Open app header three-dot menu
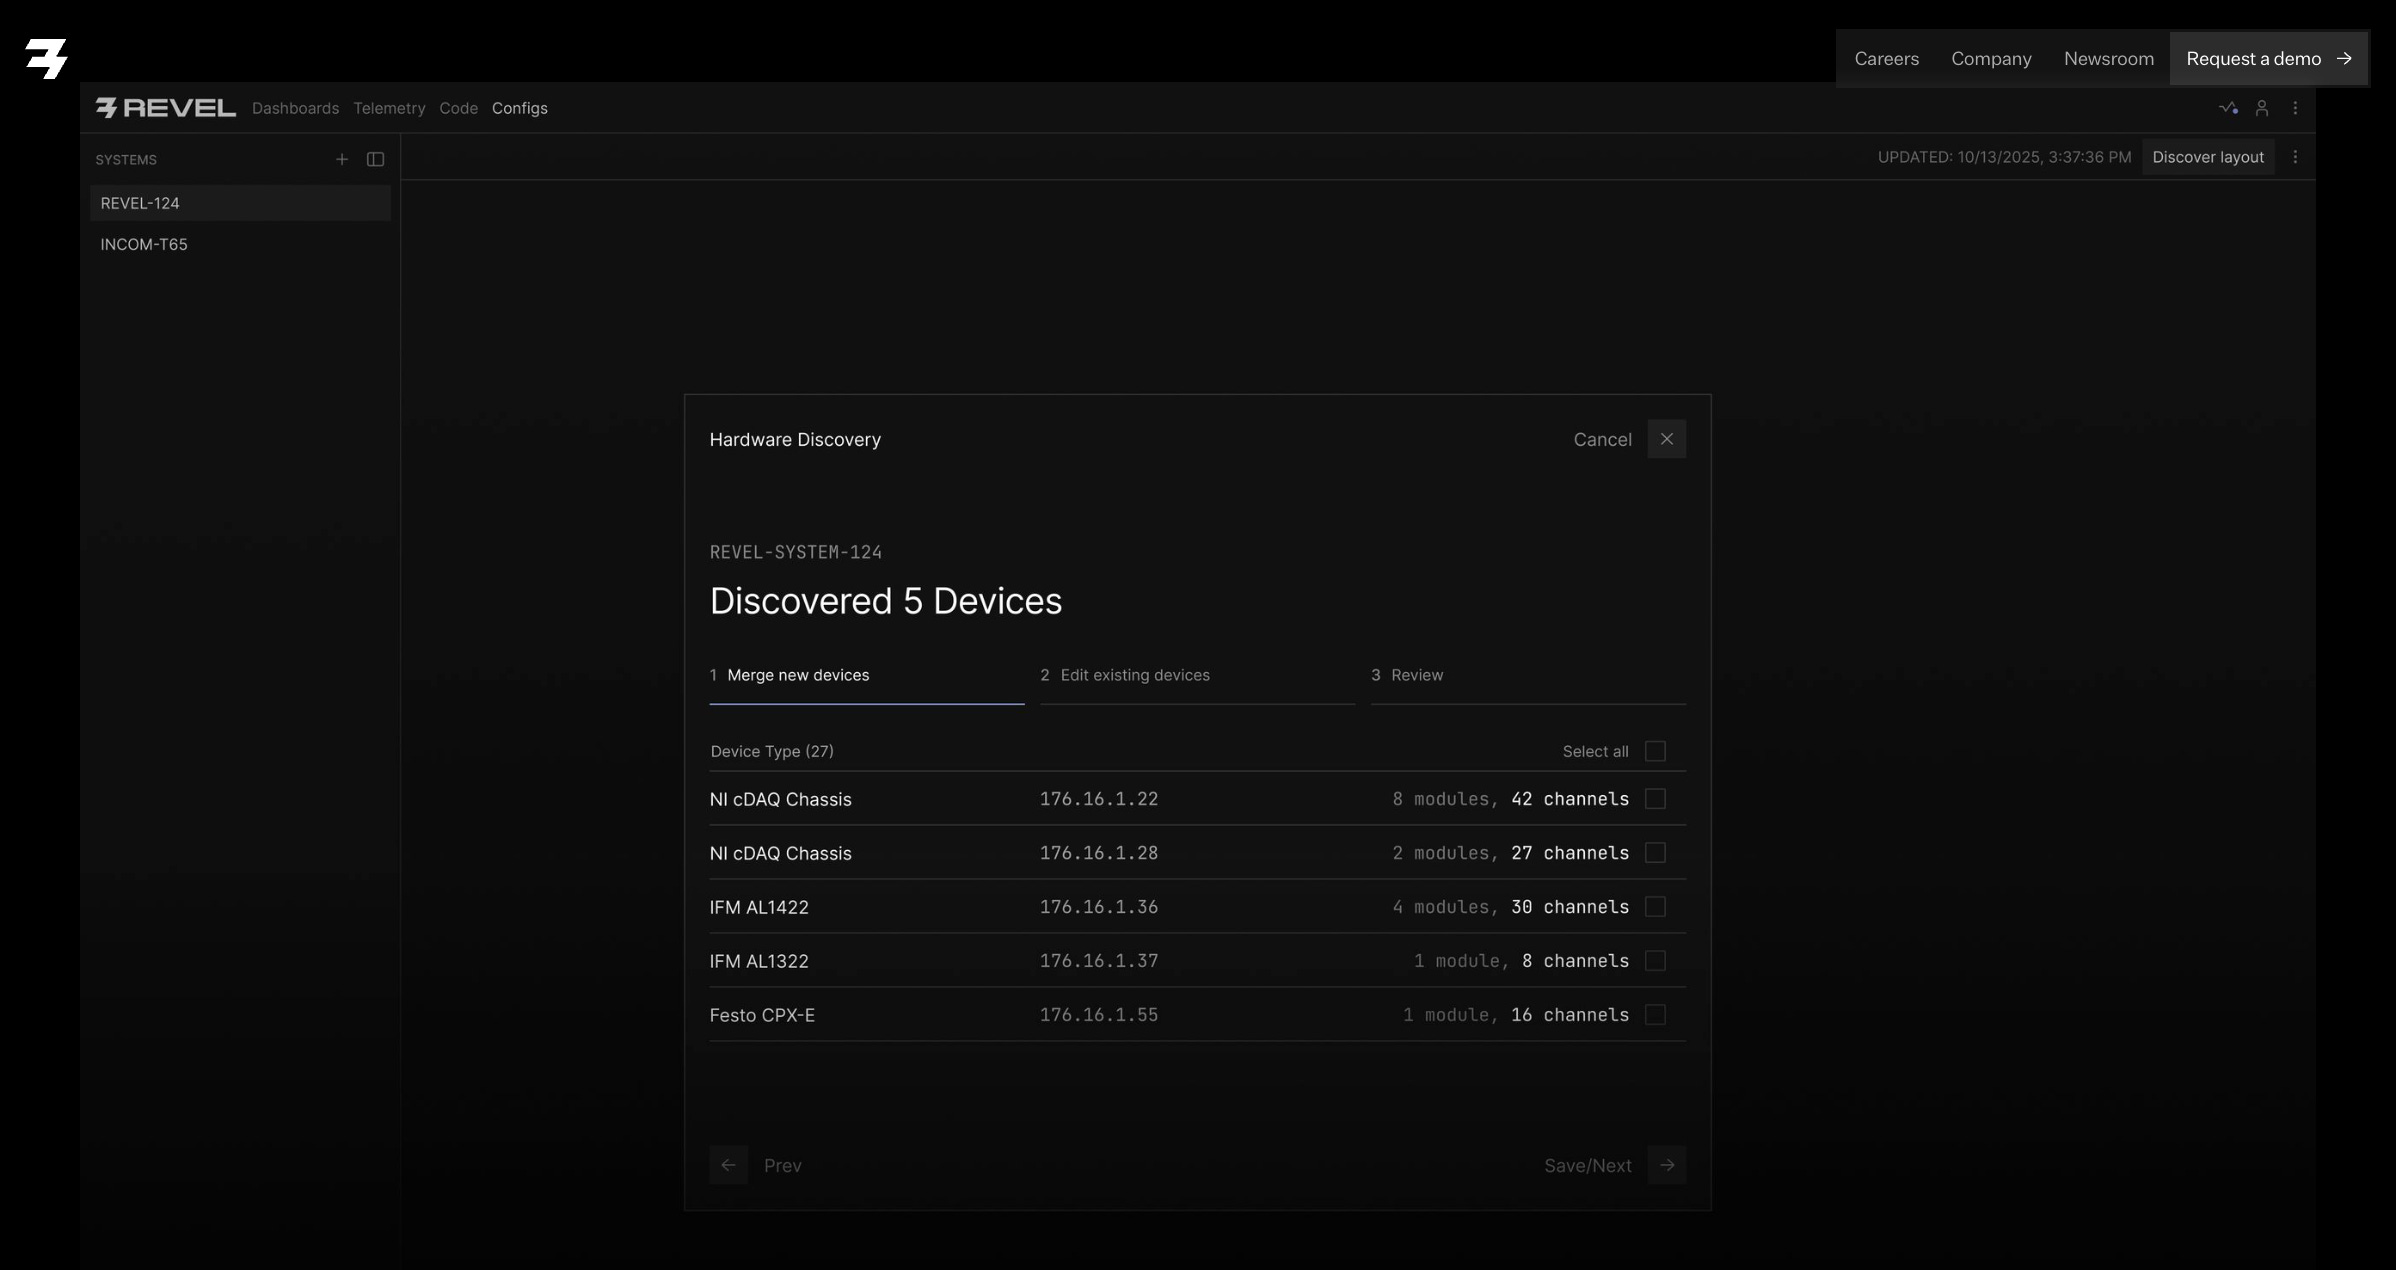The height and width of the screenshot is (1270, 2396). (x=2295, y=108)
